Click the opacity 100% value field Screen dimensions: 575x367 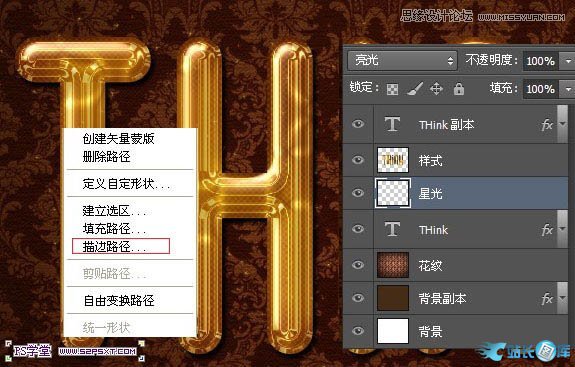point(541,61)
